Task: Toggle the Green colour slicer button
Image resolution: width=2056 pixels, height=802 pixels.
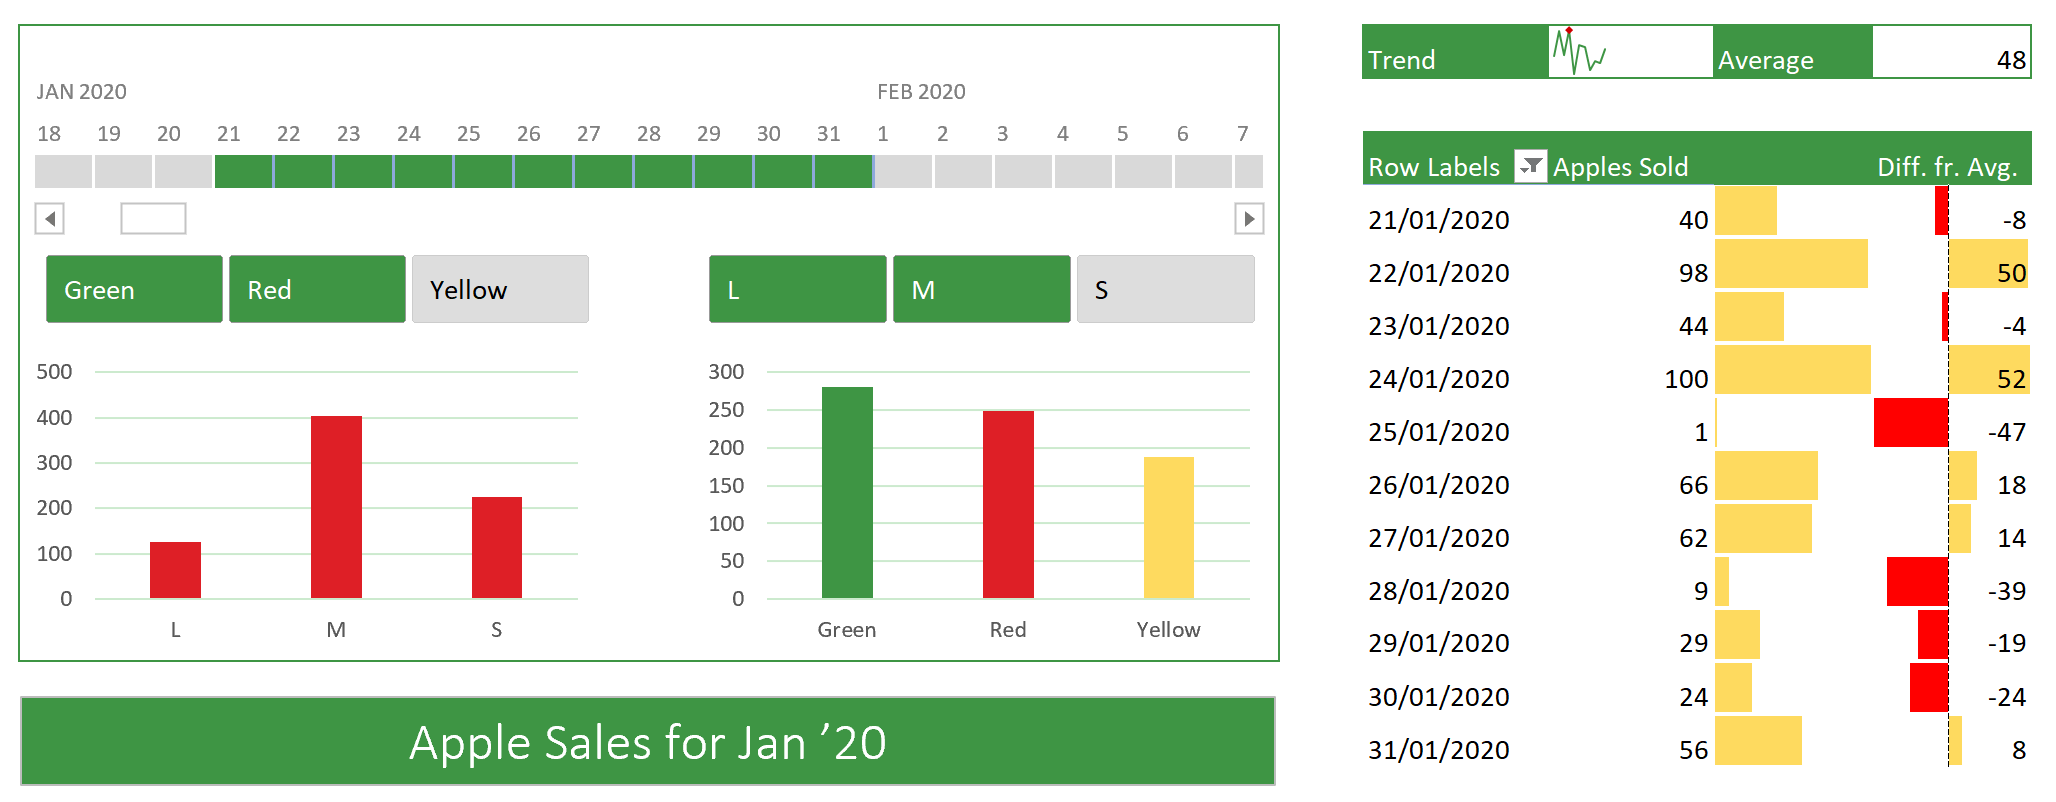Action: coord(134,289)
